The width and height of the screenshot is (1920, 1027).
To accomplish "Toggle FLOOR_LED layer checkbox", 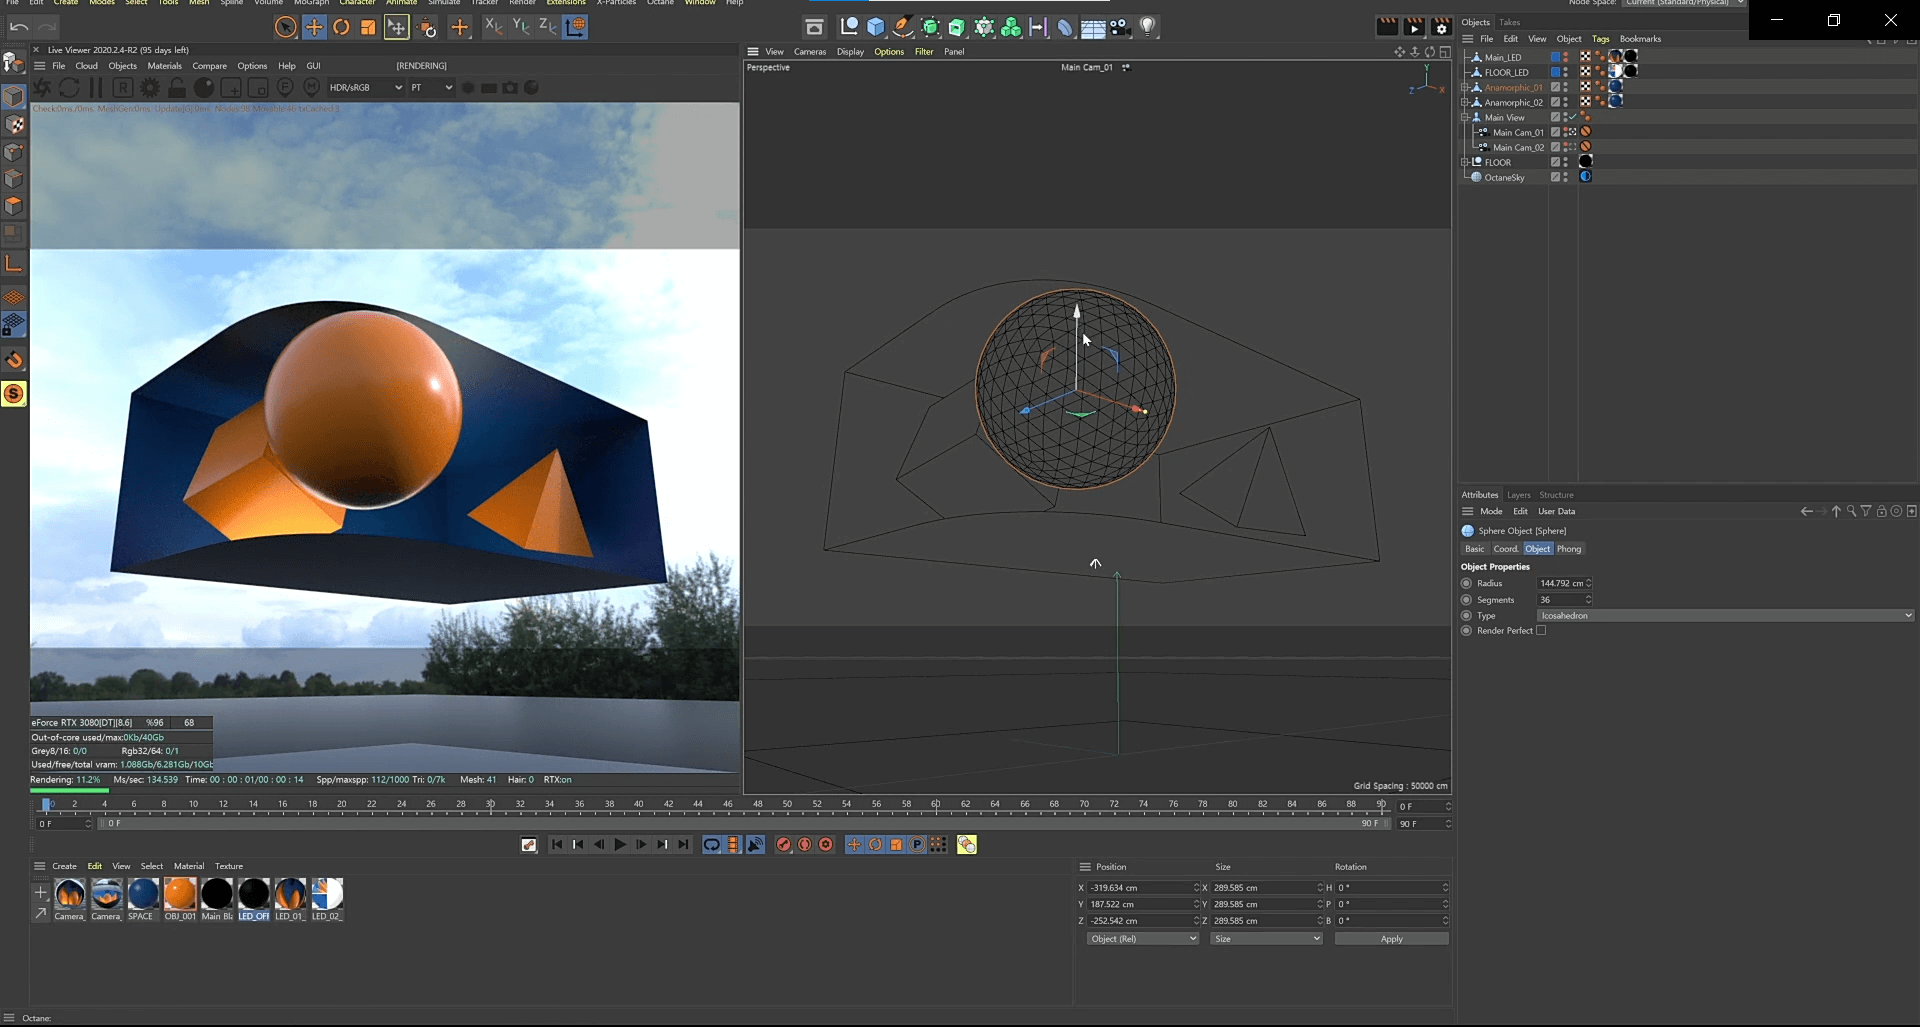I will tap(1555, 72).
